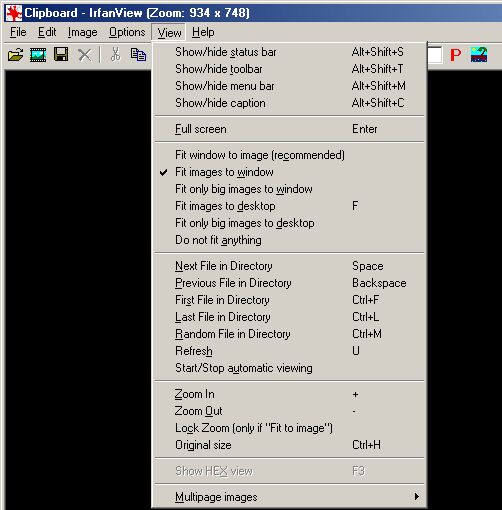Click the red P toolbar icon
502x510 pixels.
pyautogui.click(x=455, y=55)
